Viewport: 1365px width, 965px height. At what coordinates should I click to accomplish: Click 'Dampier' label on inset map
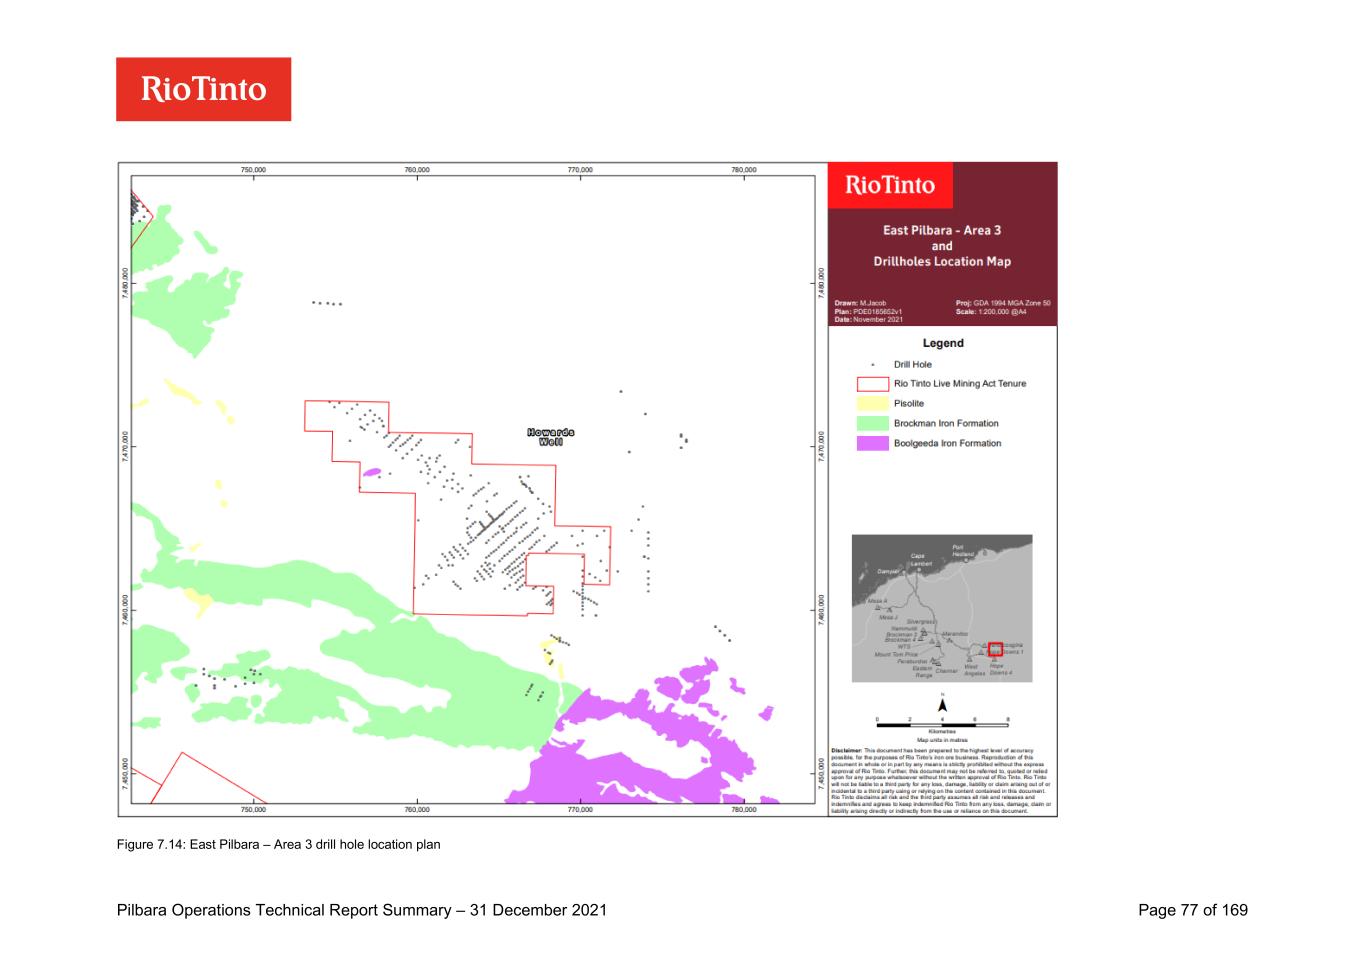click(x=888, y=571)
